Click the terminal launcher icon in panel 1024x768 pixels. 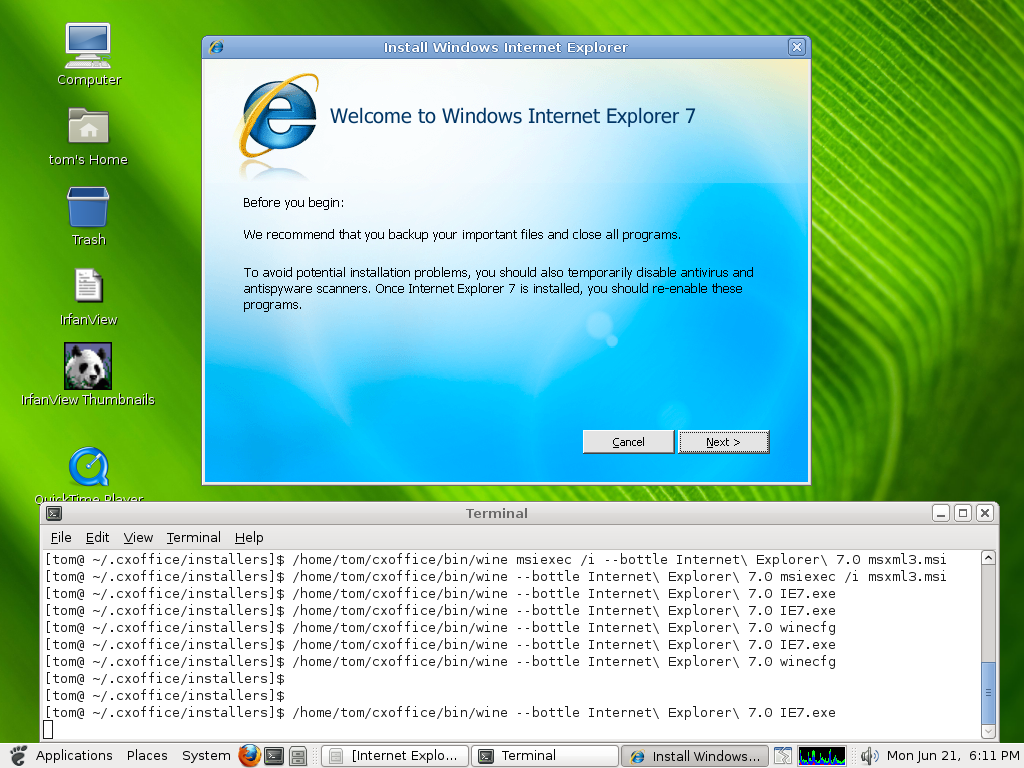pyautogui.click(x=273, y=756)
